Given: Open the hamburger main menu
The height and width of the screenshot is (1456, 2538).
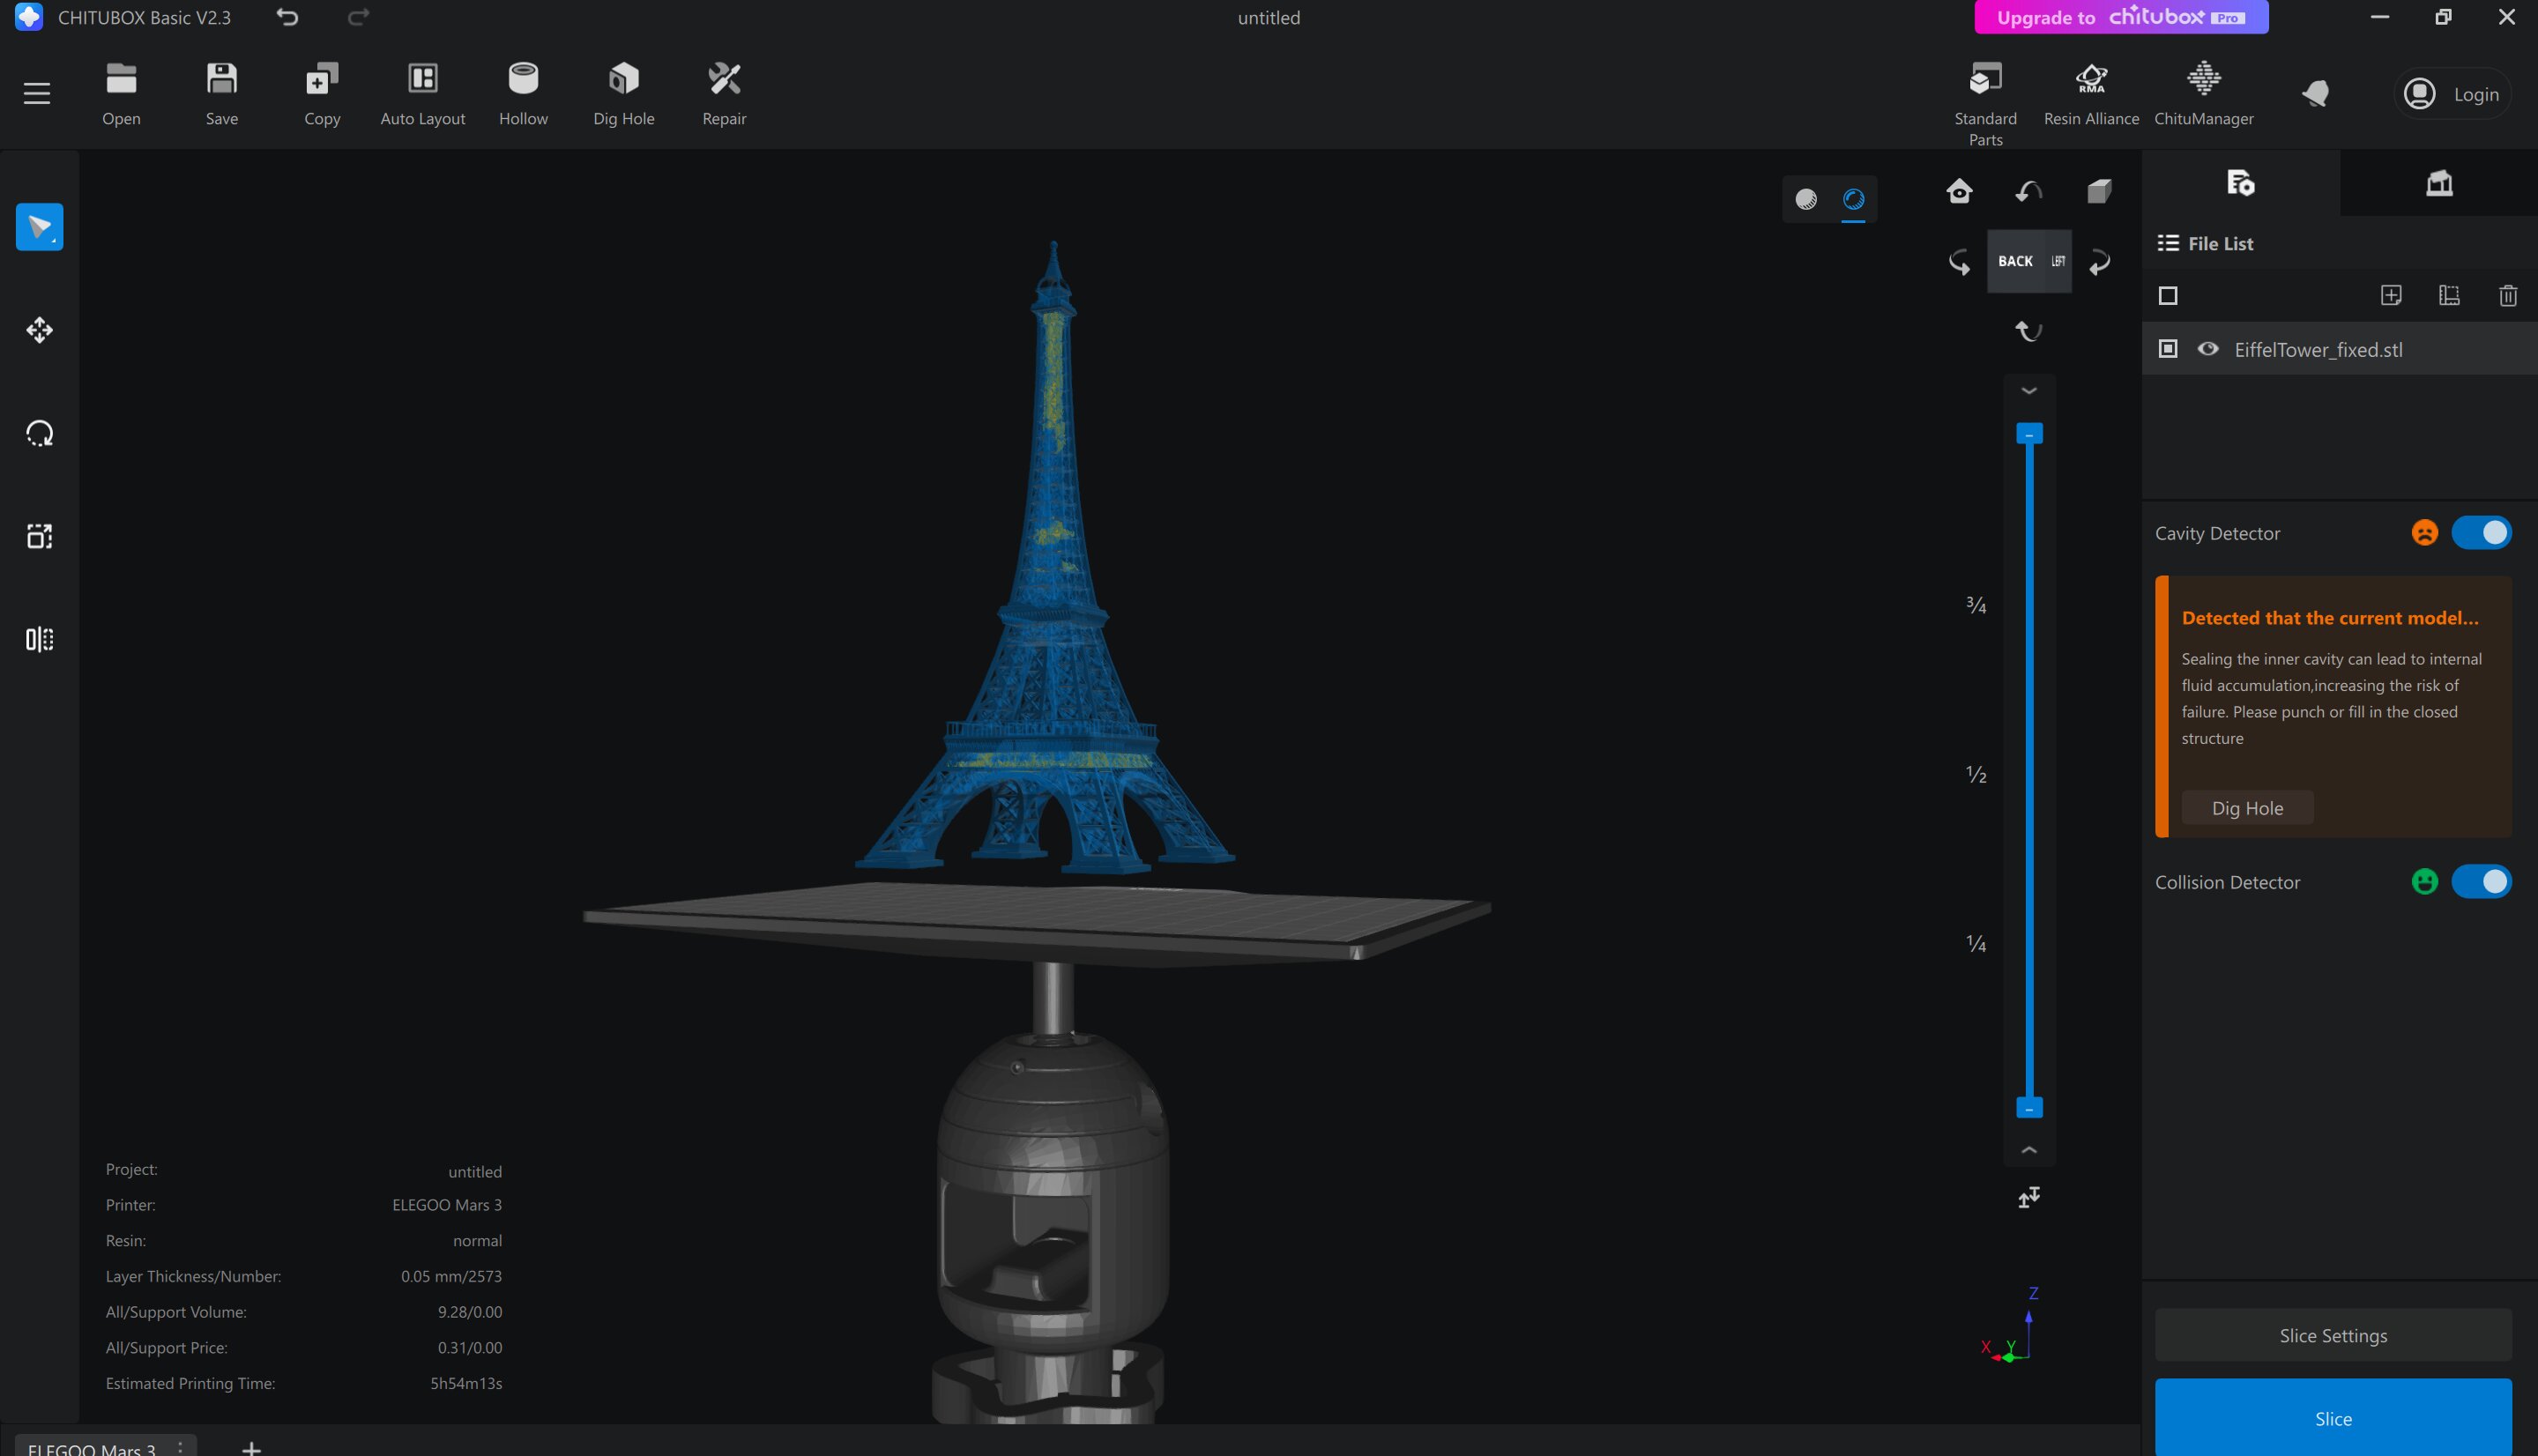Looking at the screenshot, I should (x=37, y=93).
